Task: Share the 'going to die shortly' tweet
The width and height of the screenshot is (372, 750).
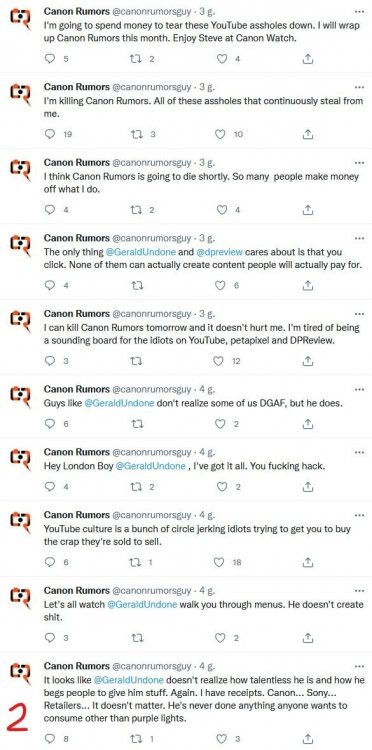Action: click(x=308, y=210)
